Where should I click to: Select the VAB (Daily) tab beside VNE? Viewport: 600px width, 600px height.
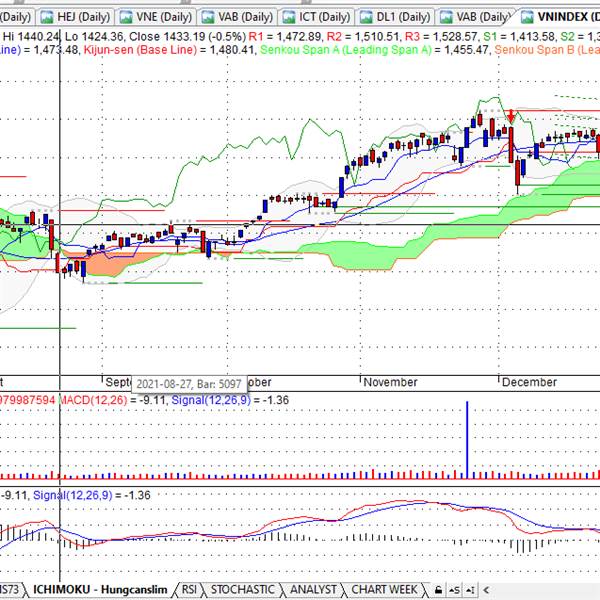point(237,17)
